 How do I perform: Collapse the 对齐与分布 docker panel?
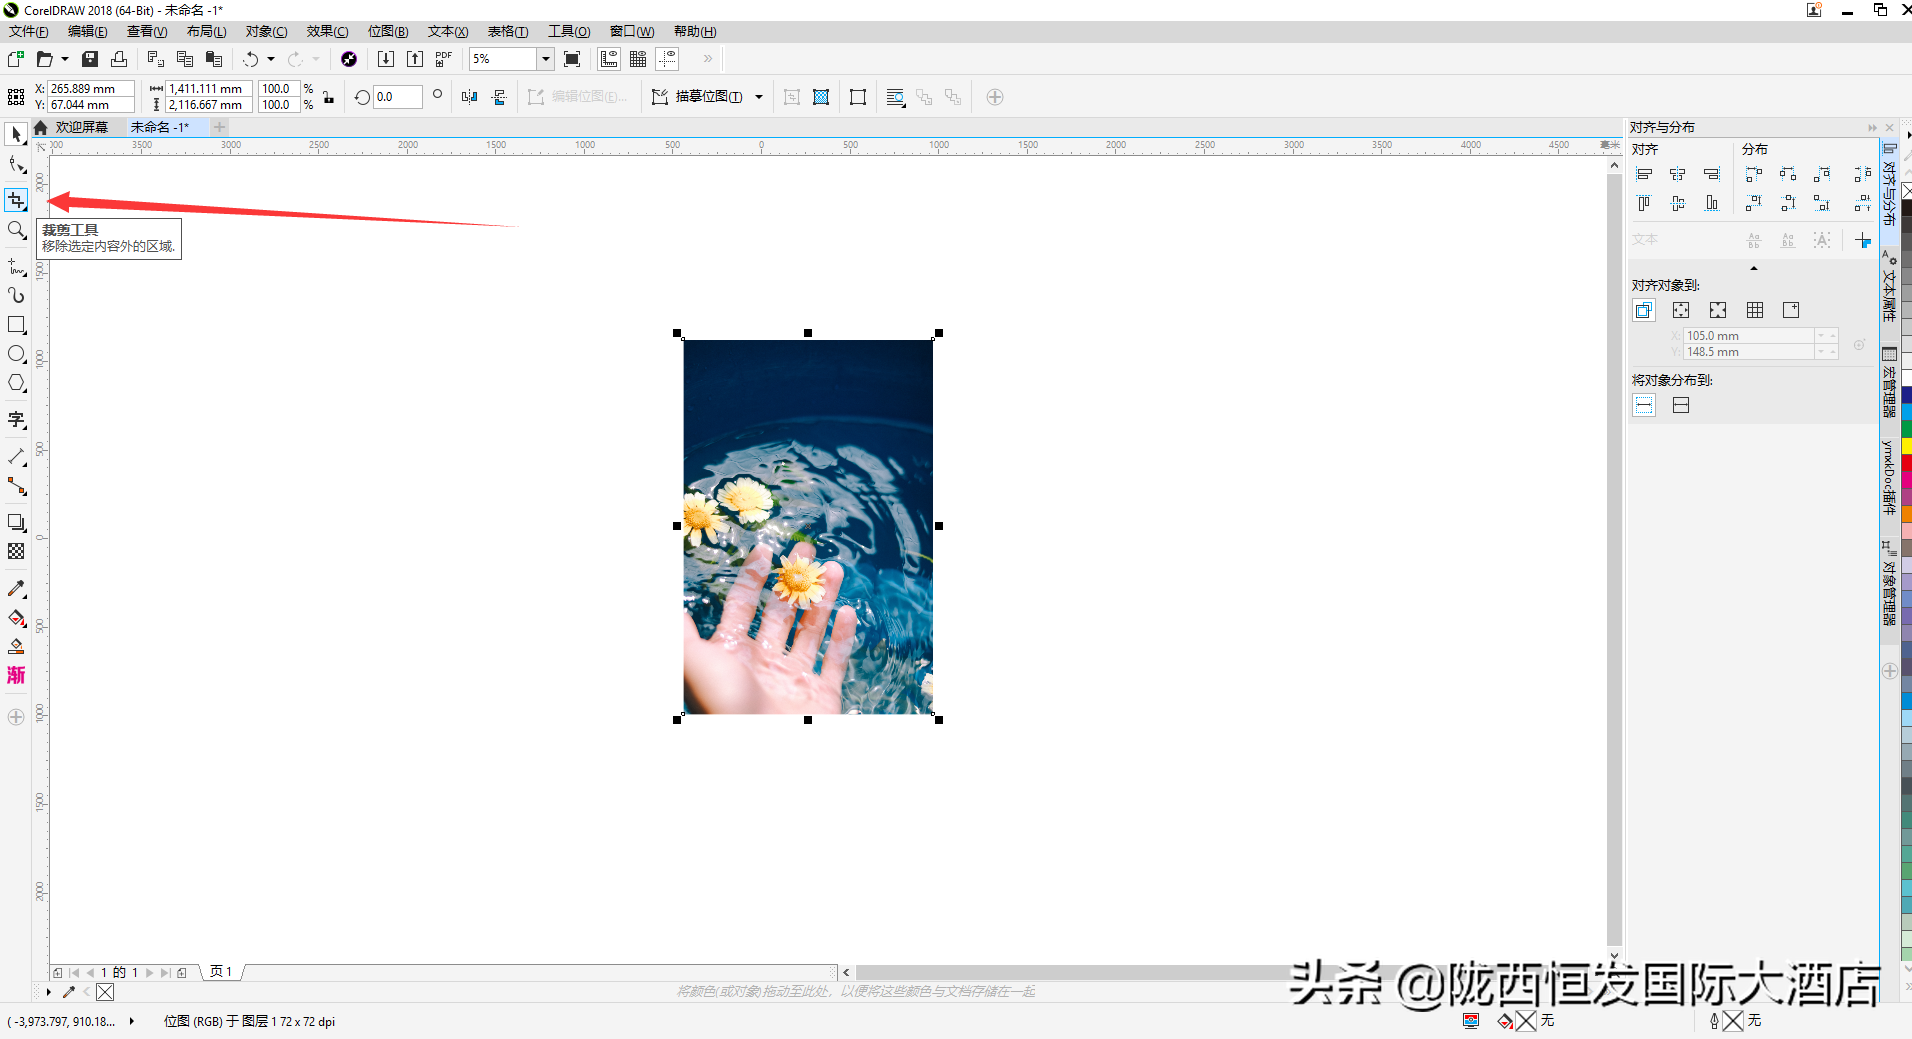[x=1872, y=128]
